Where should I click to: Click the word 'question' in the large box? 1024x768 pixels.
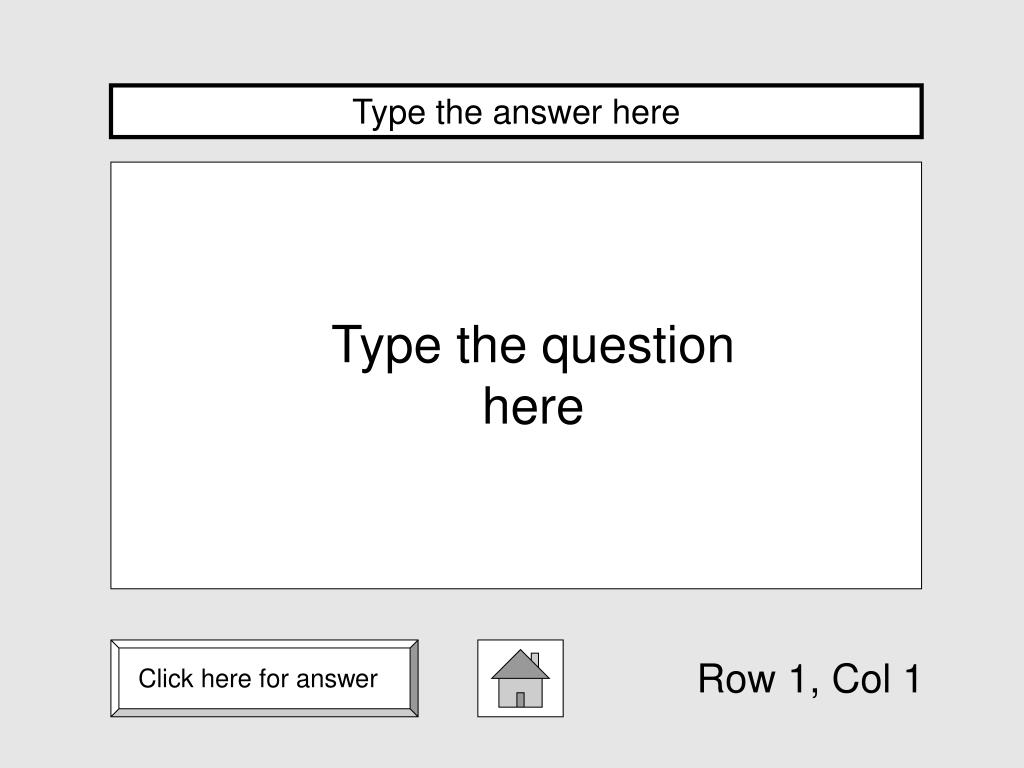coord(637,346)
